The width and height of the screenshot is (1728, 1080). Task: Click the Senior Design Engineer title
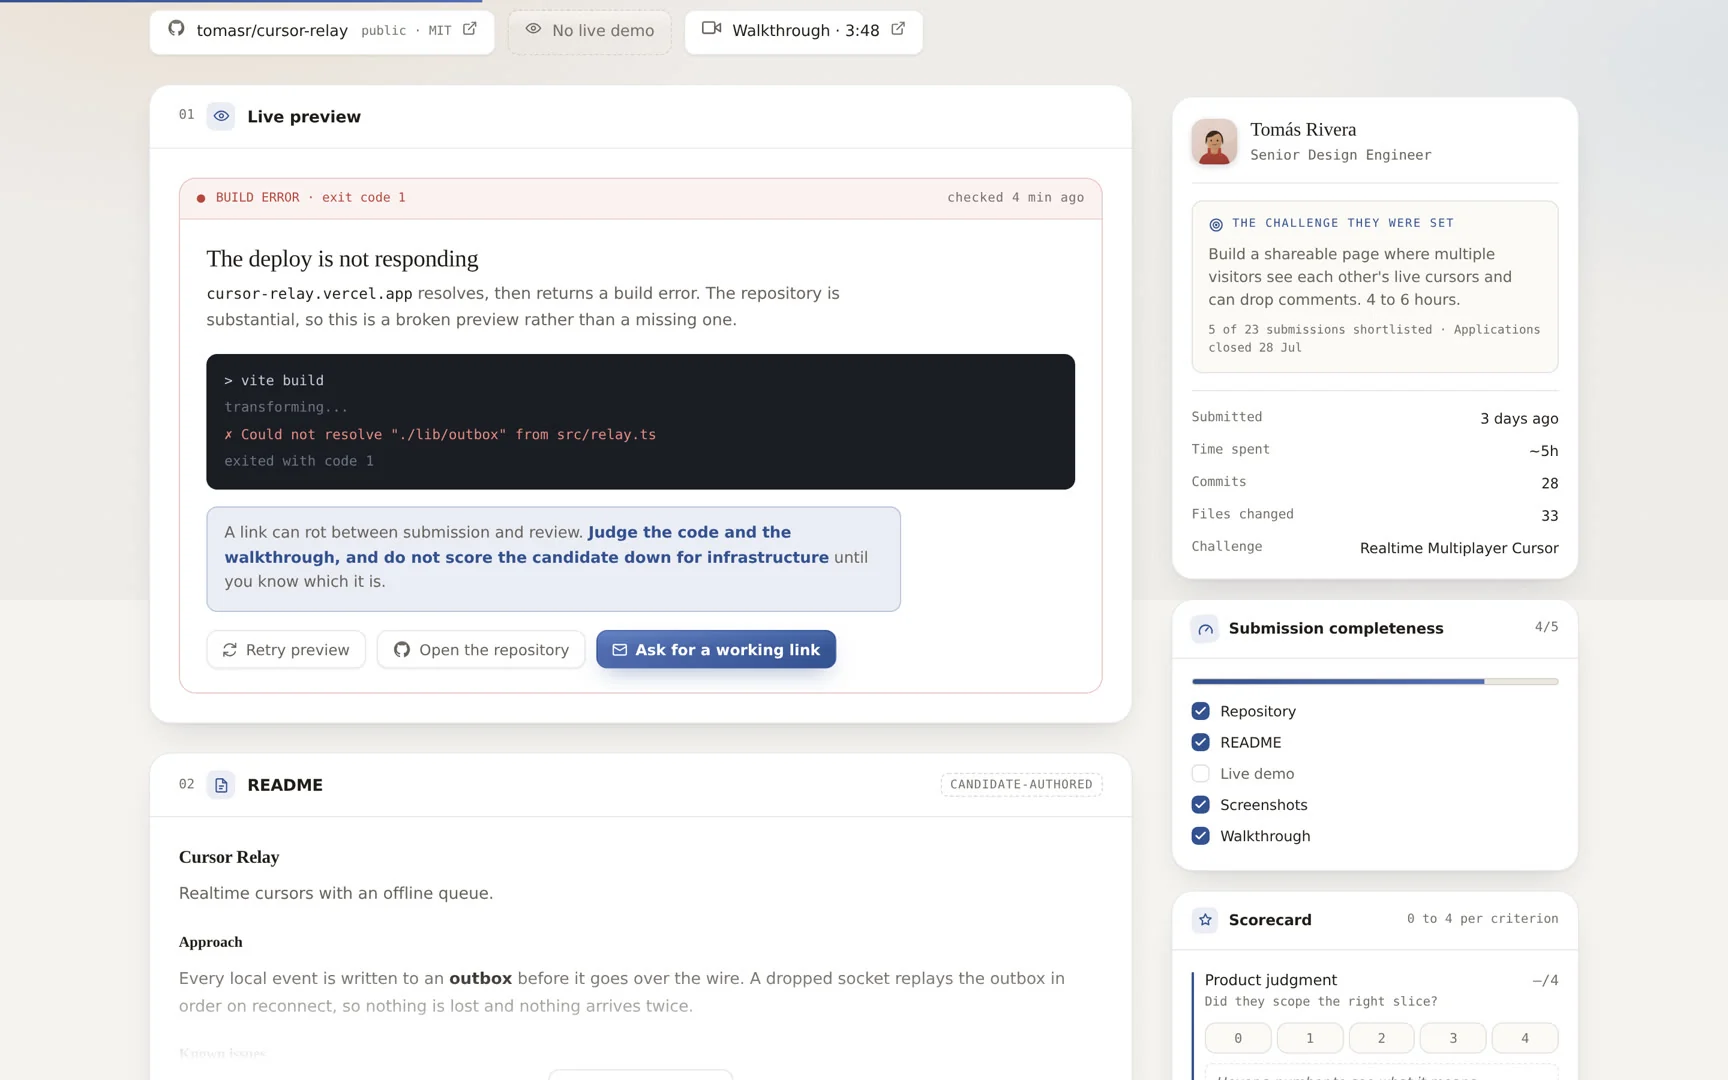pos(1340,155)
